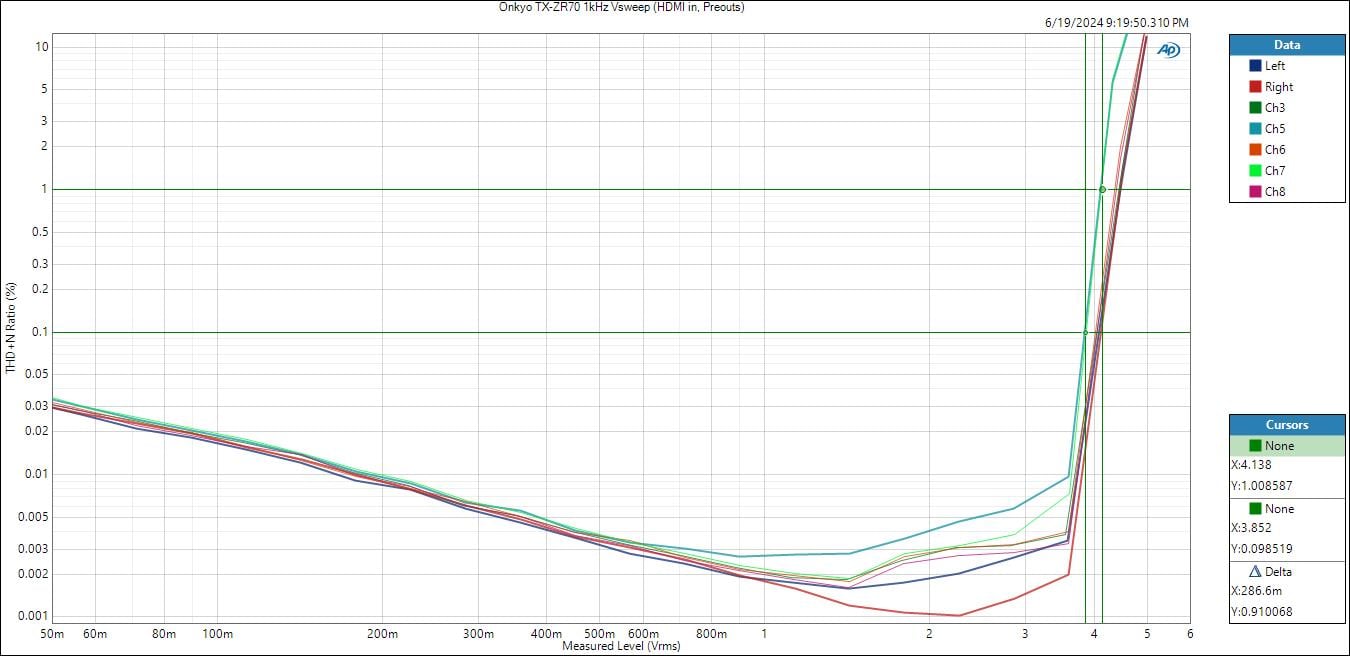Click the Cursors panel header
The height and width of the screenshot is (656, 1350).
[1286, 425]
